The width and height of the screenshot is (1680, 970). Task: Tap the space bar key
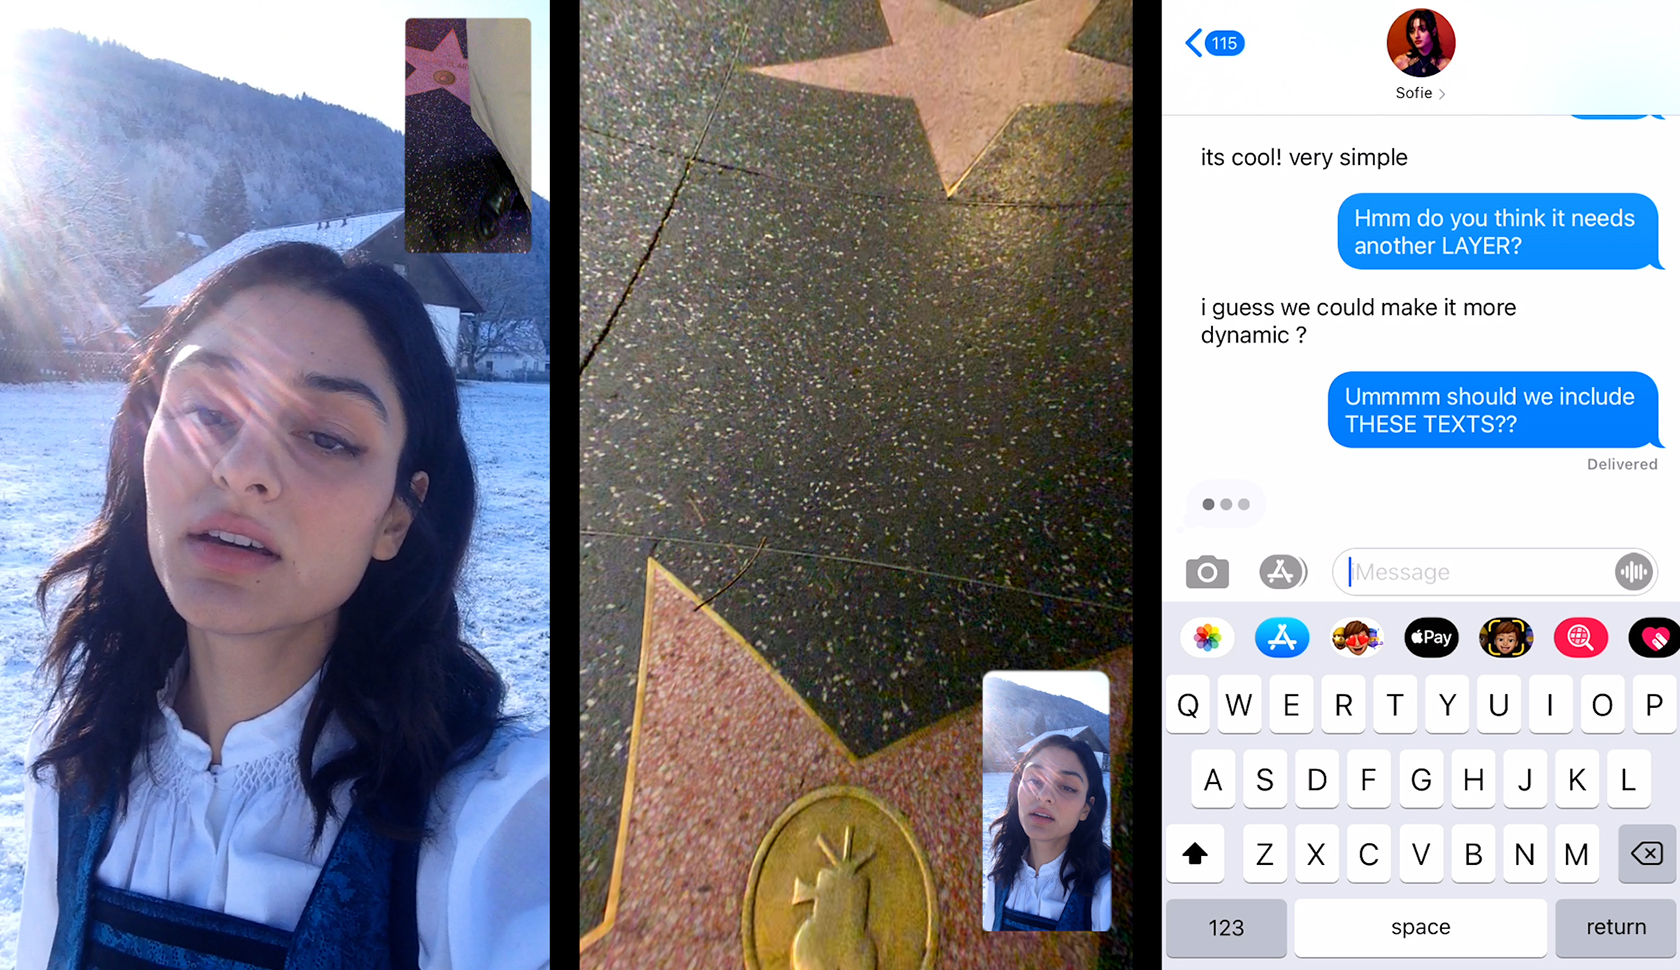click(x=1420, y=928)
